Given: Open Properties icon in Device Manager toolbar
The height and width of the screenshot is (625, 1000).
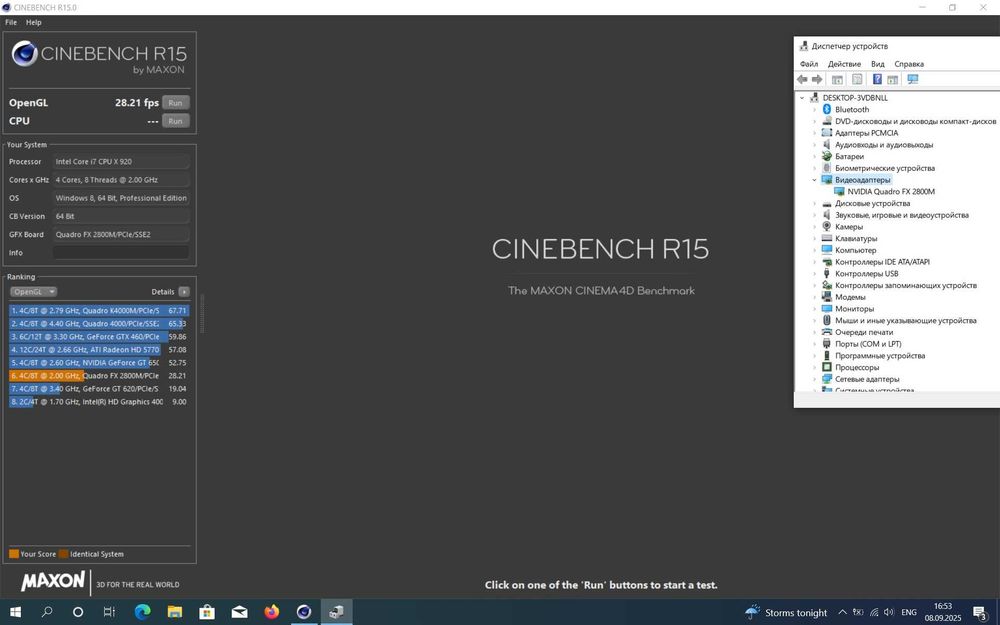Looking at the screenshot, I should pos(857,79).
